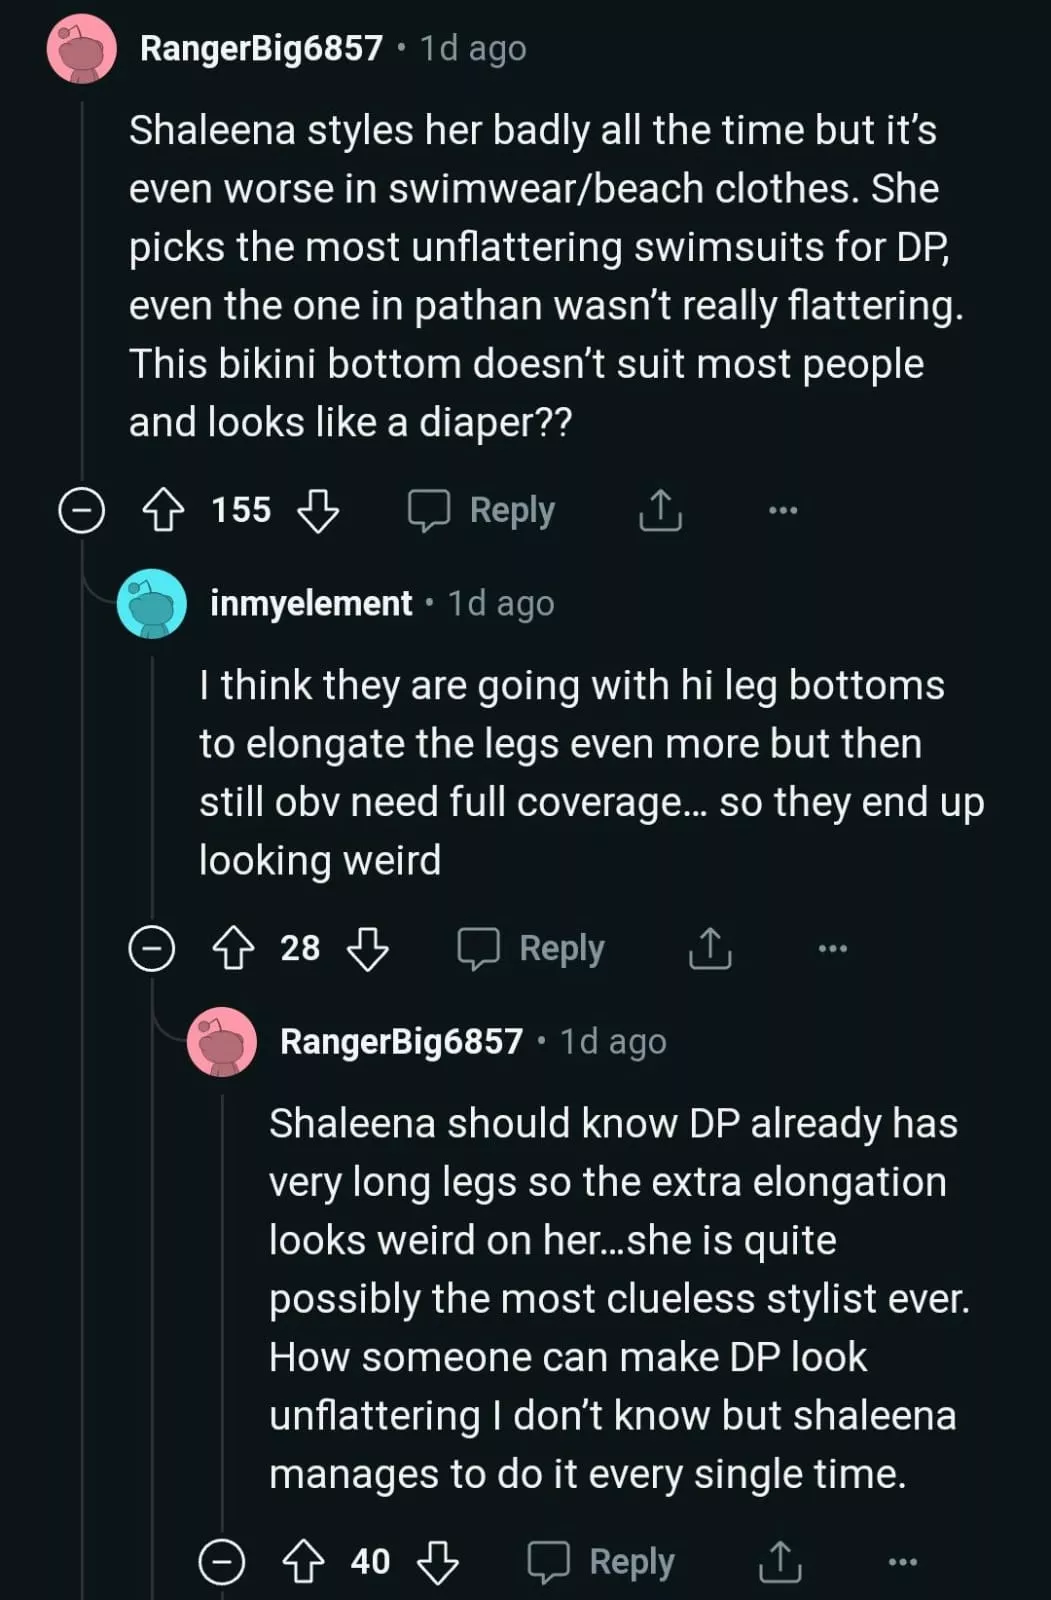The width and height of the screenshot is (1051, 1600).
Task: Downvote the comment with 155 points
Action: (x=318, y=510)
